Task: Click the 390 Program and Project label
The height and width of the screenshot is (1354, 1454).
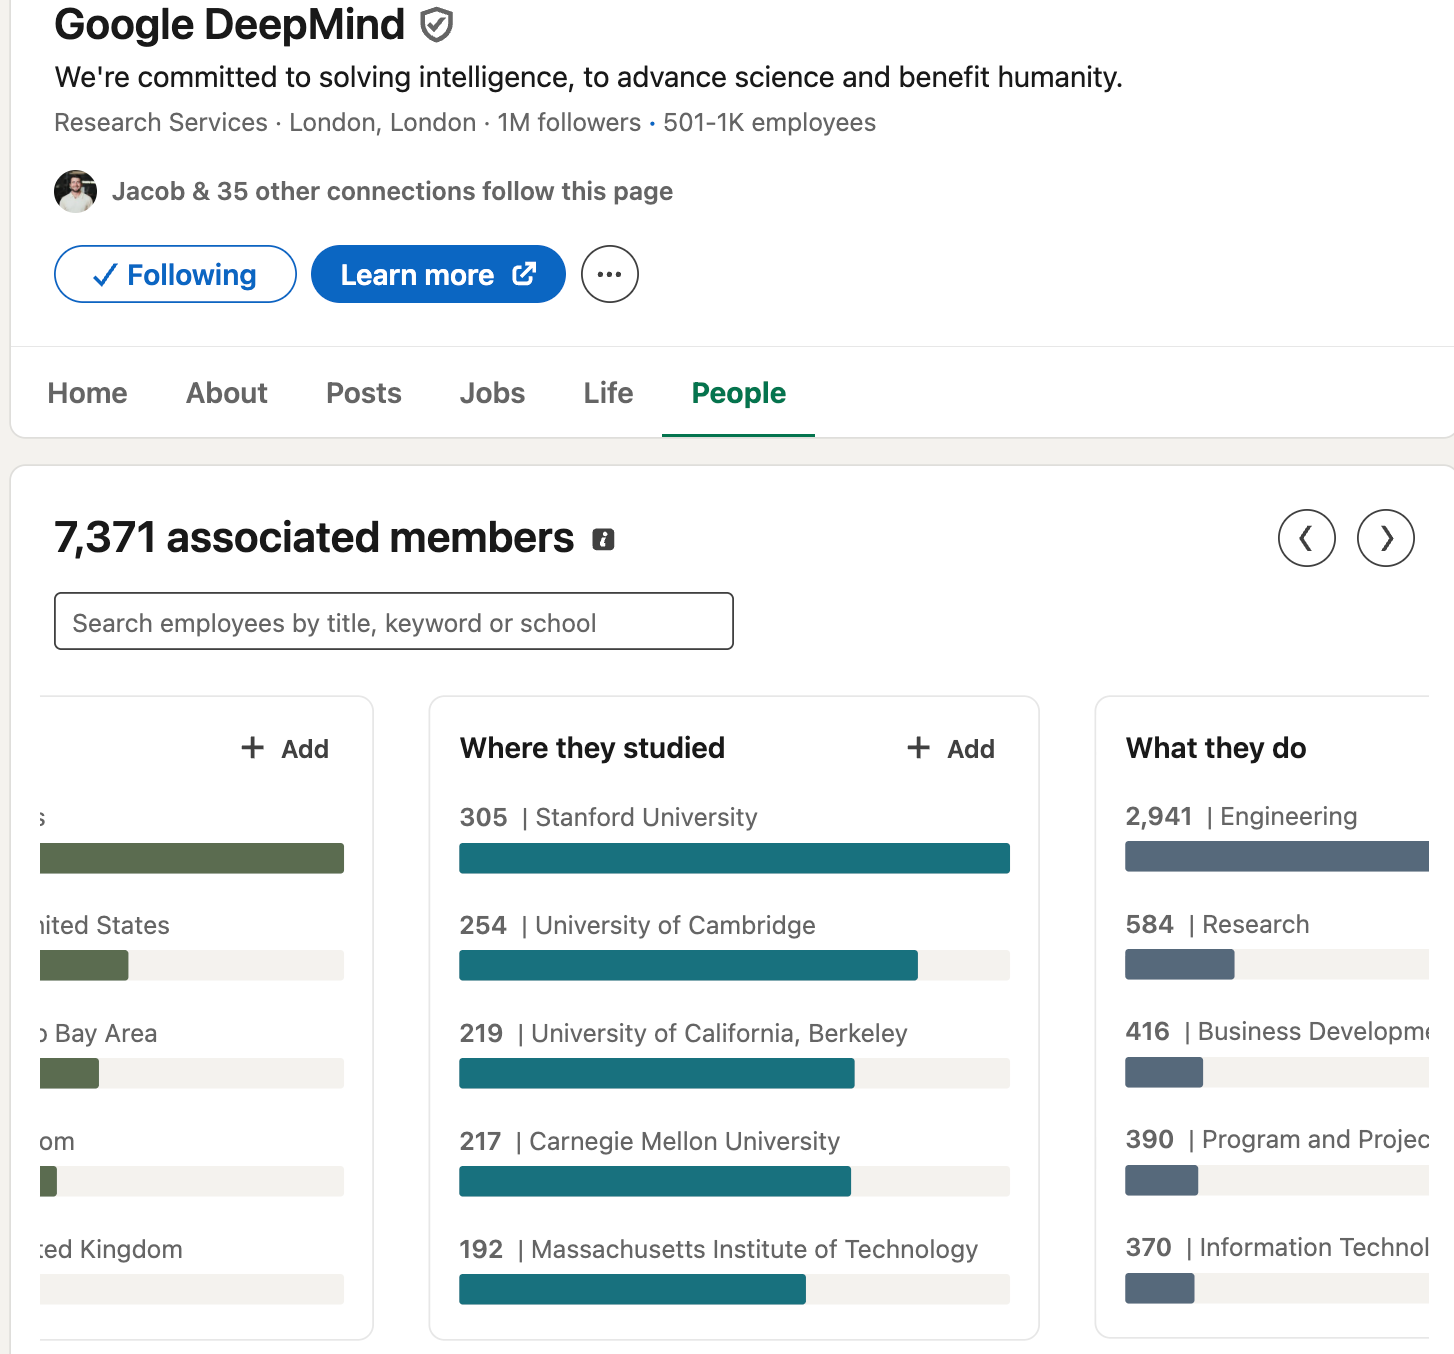Action: click(x=1277, y=1139)
